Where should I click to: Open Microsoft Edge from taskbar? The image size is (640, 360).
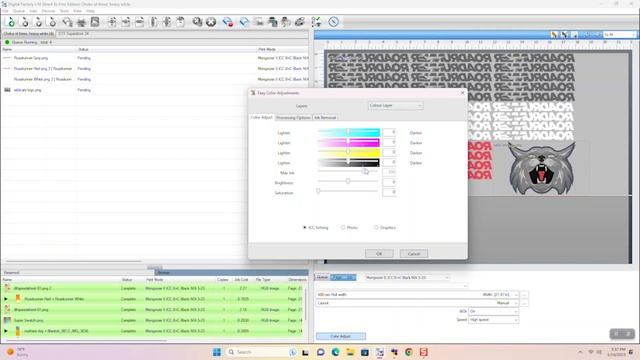pos(336,352)
